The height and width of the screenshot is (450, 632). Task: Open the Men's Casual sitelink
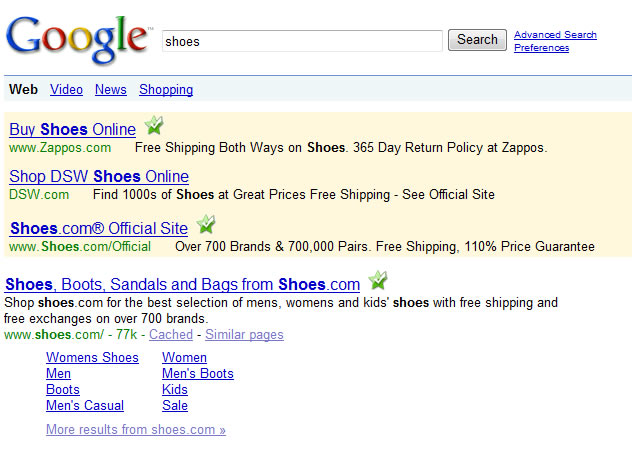tap(85, 406)
